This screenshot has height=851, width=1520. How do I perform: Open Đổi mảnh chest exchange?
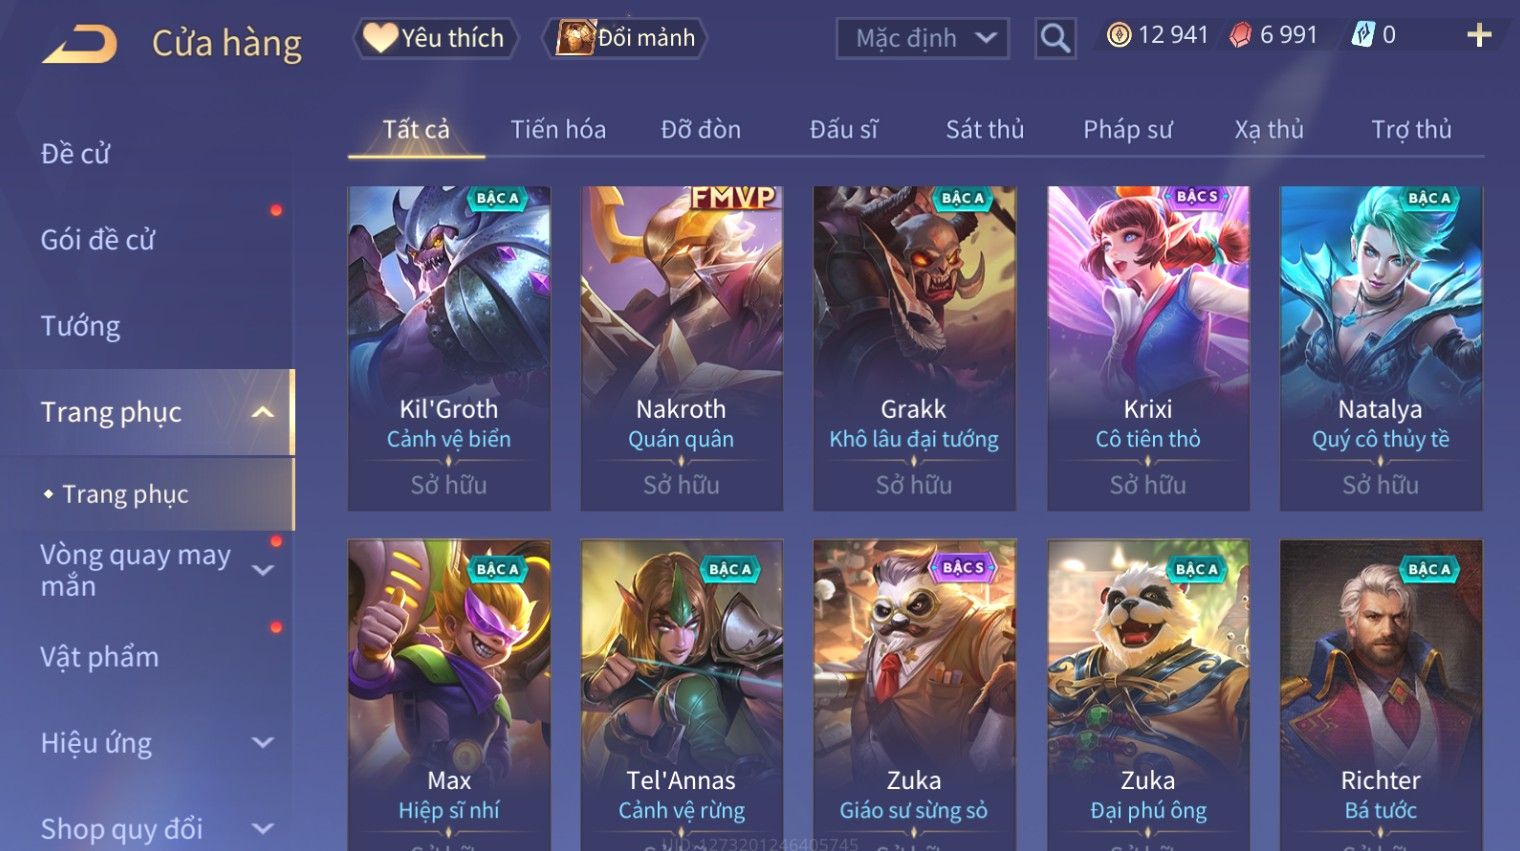point(626,38)
